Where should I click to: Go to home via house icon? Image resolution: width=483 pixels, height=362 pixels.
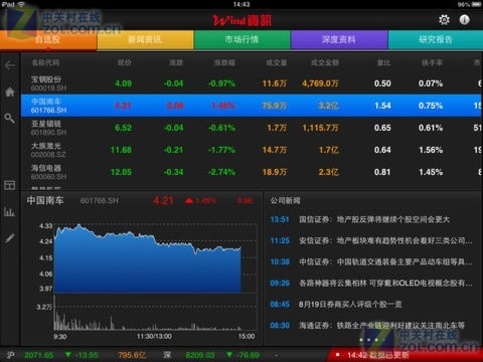(10, 92)
